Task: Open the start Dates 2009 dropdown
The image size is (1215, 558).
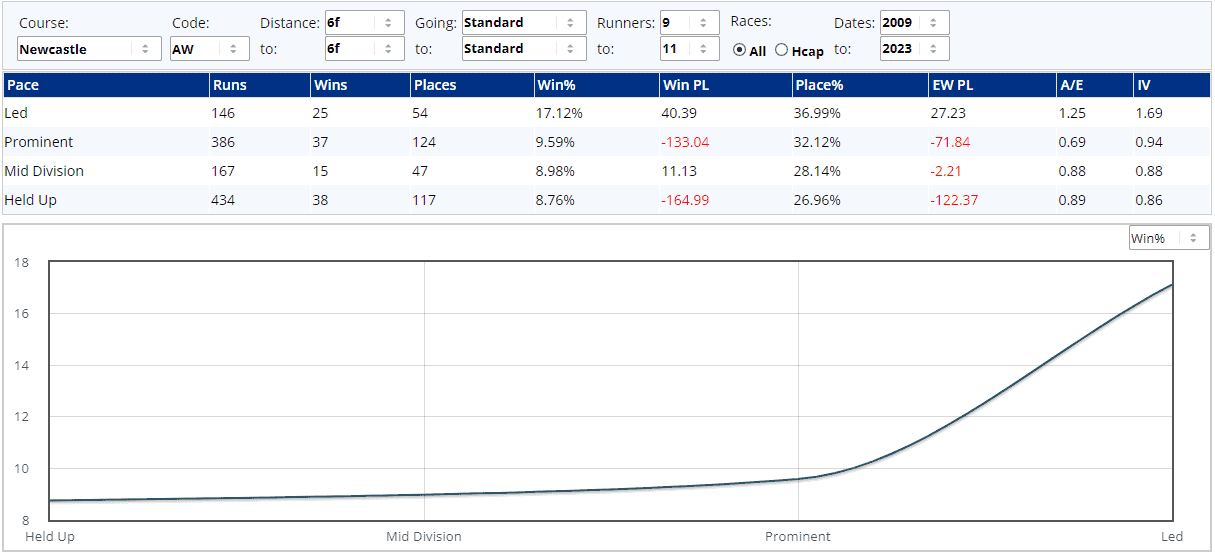Action: [914, 23]
